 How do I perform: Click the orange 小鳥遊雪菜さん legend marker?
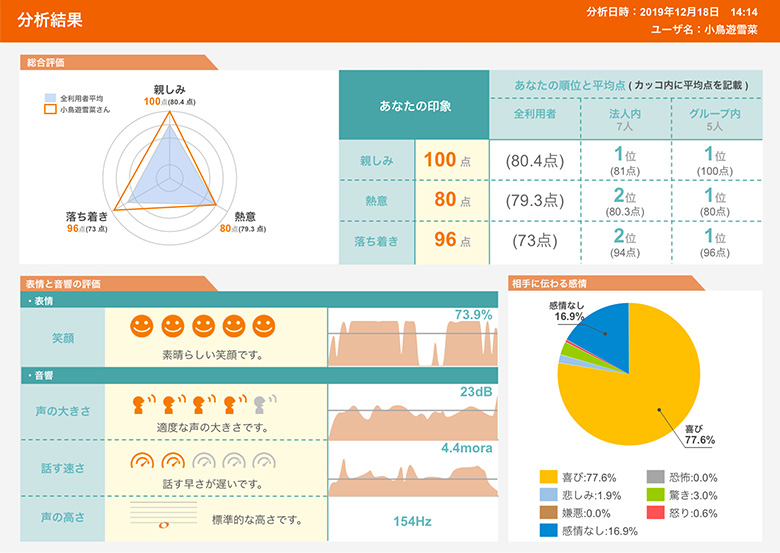[x=50, y=110]
